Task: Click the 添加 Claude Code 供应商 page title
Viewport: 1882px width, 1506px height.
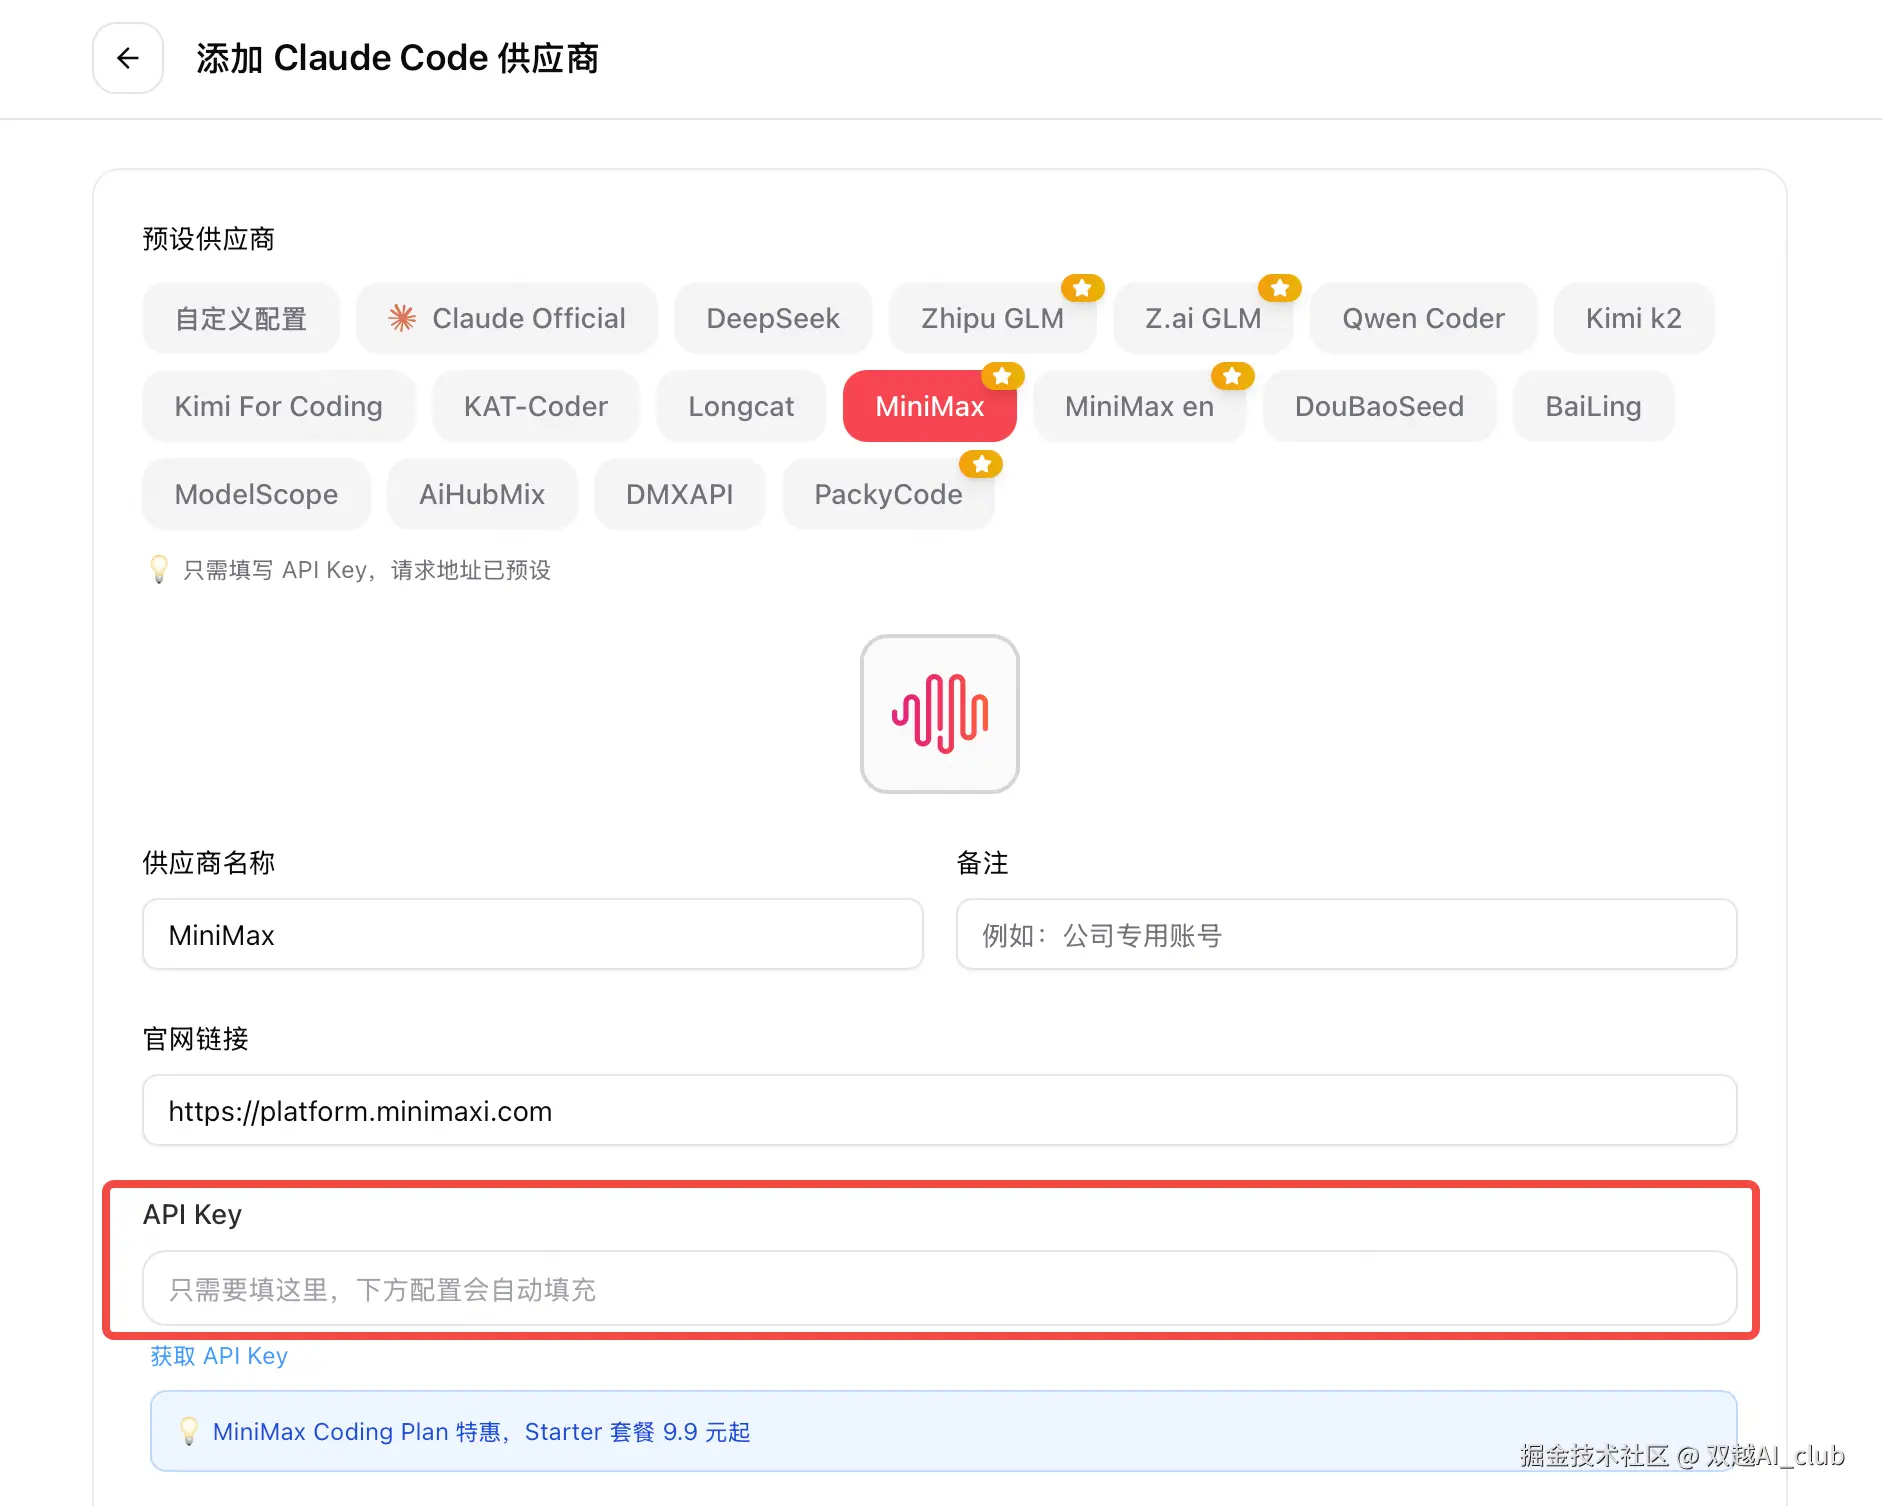Action: point(398,58)
